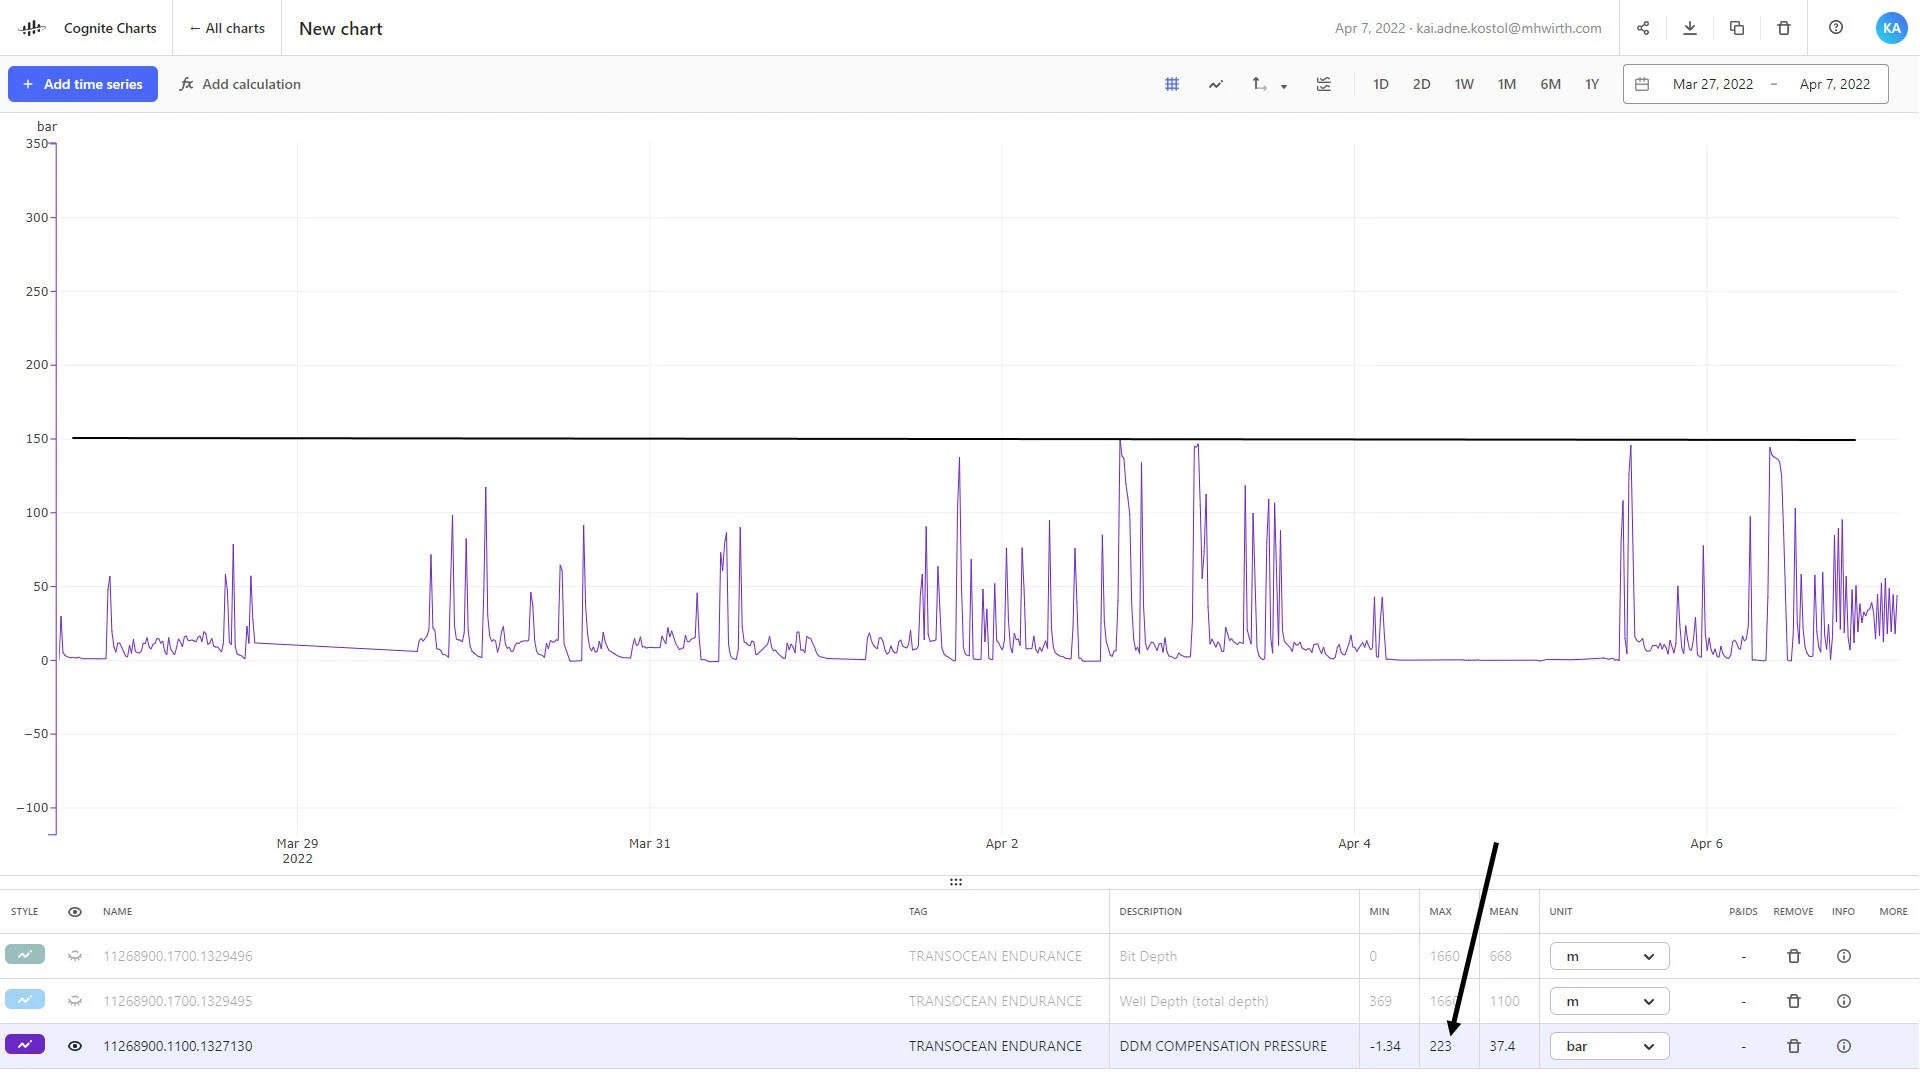Viewport: 1920px width, 1089px height.
Task: Download the chart using download icon
Action: tap(1690, 28)
